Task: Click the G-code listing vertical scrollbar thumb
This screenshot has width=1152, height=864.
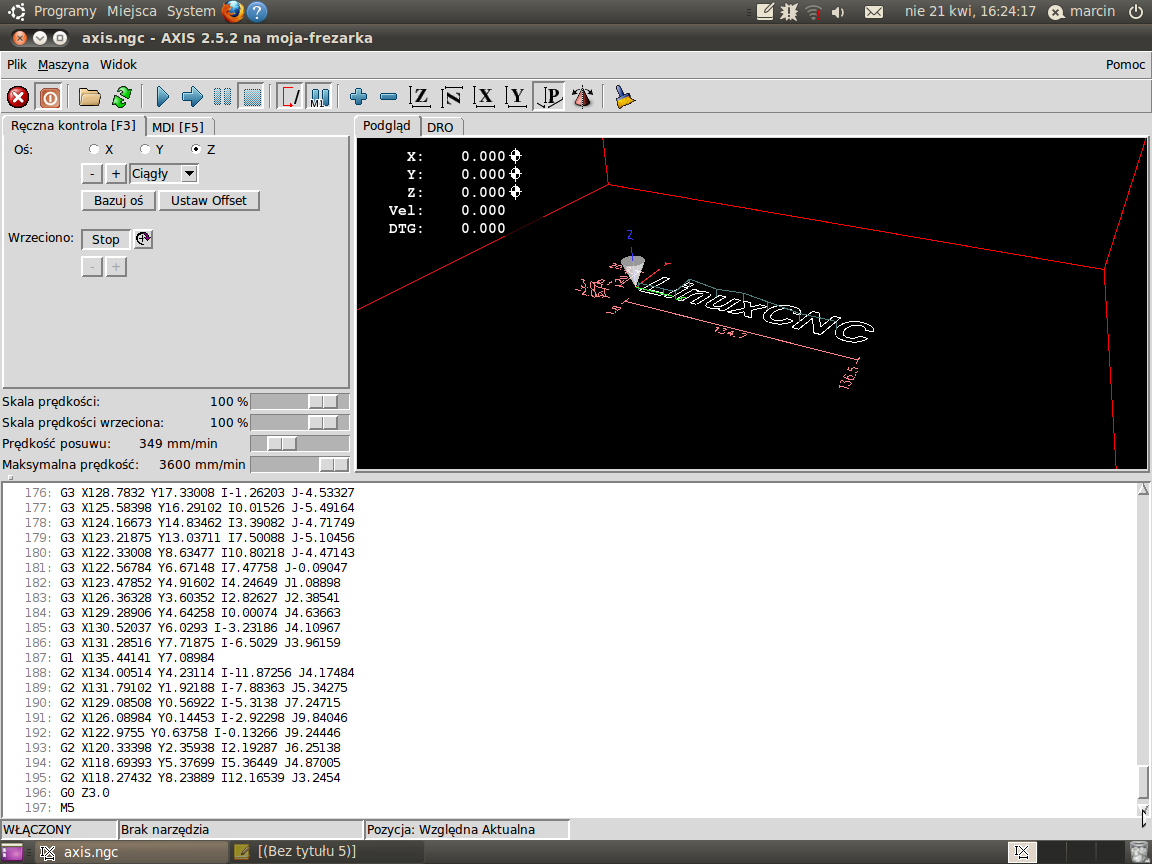Action: [x=1143, y=782]
